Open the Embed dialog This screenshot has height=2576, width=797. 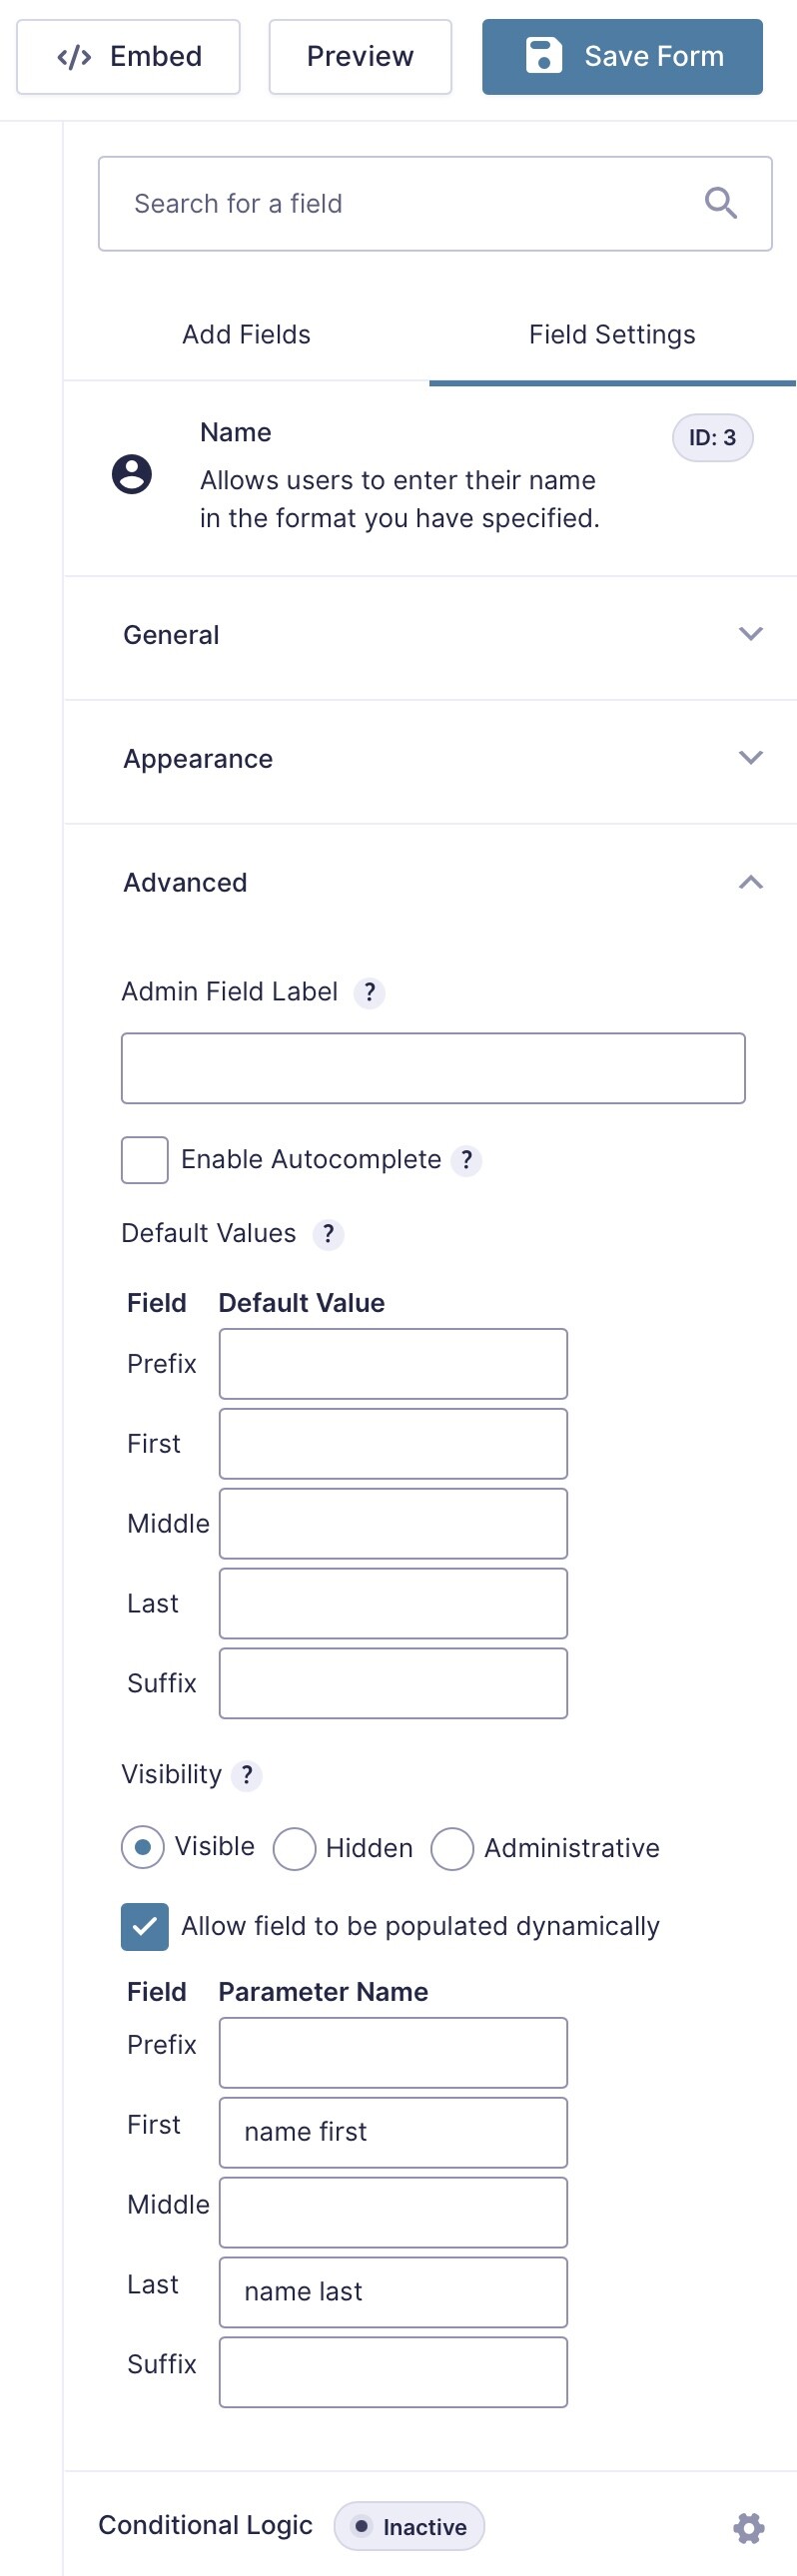[x=128, y=57]
